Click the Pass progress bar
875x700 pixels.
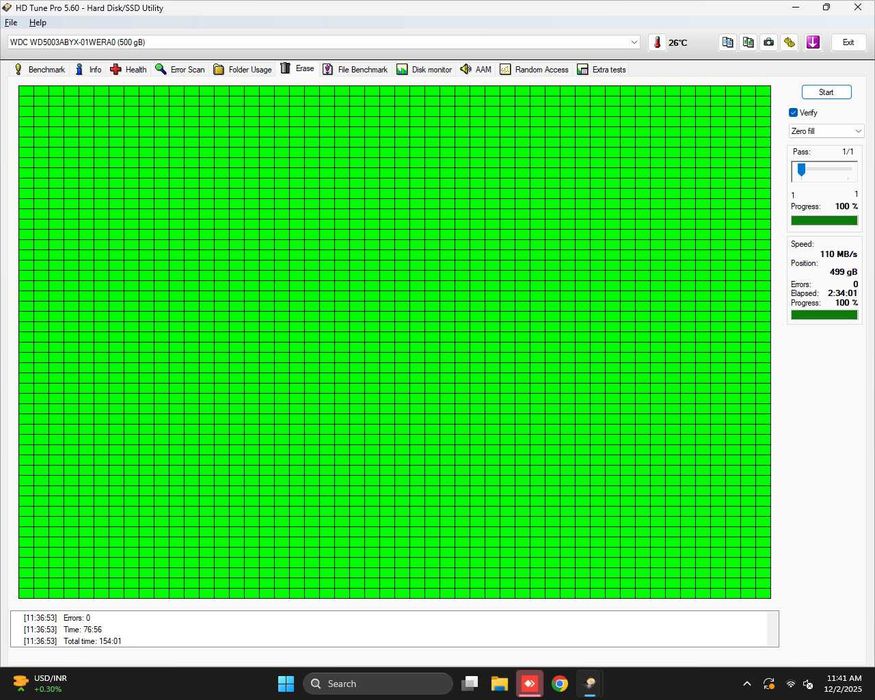(x=824, y=220)
